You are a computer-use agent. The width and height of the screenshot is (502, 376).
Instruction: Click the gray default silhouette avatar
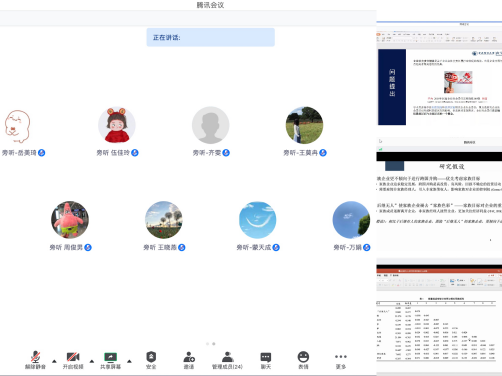pyautogui.click(x=210, y=125)
